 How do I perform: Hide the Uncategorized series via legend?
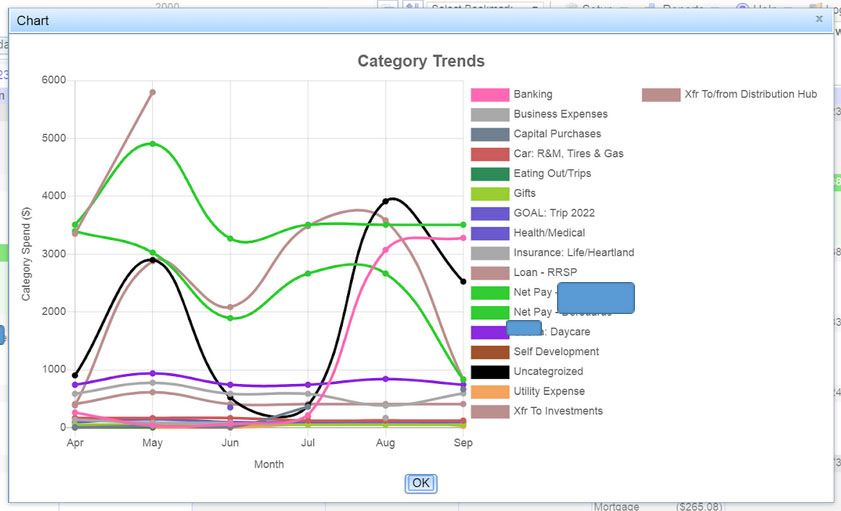point(490,371)
